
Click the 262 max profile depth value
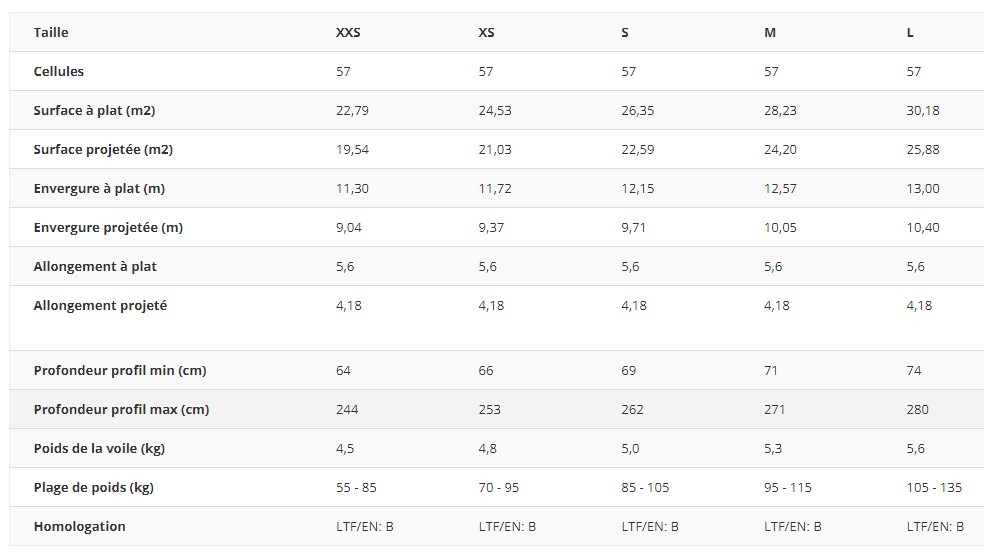(633, 410)
